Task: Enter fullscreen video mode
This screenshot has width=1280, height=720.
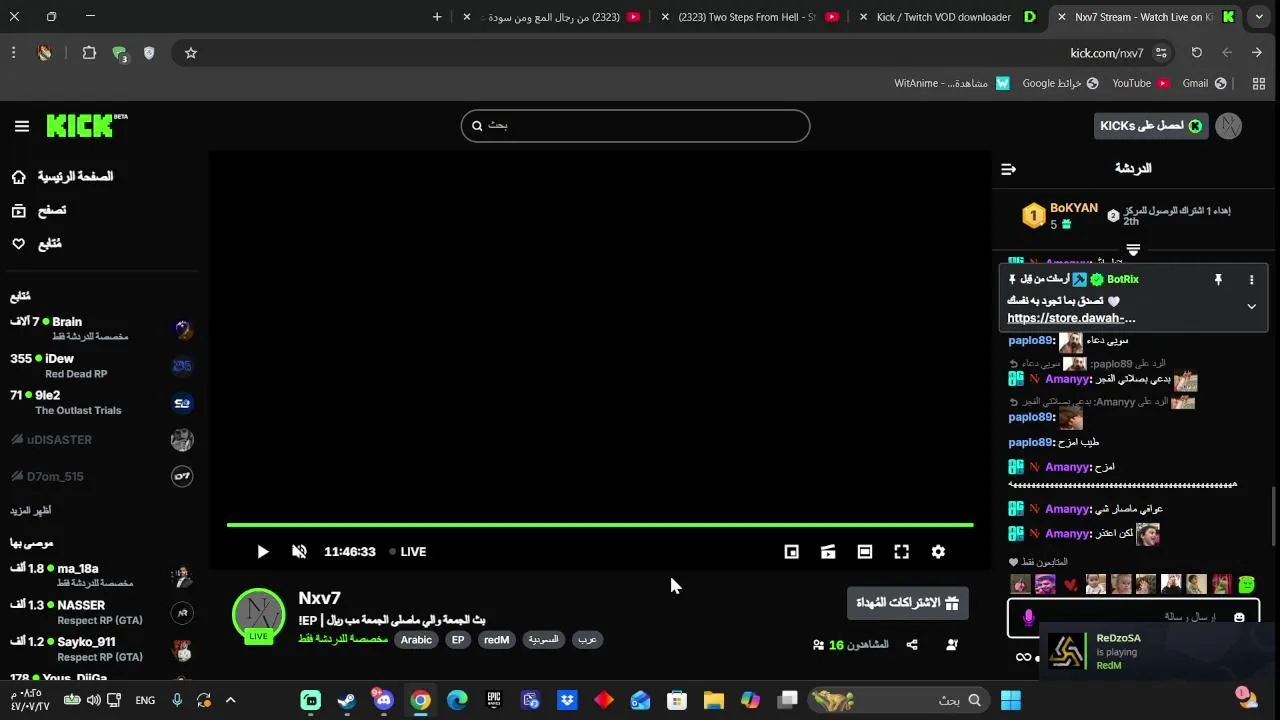Action: pos(901,552)
